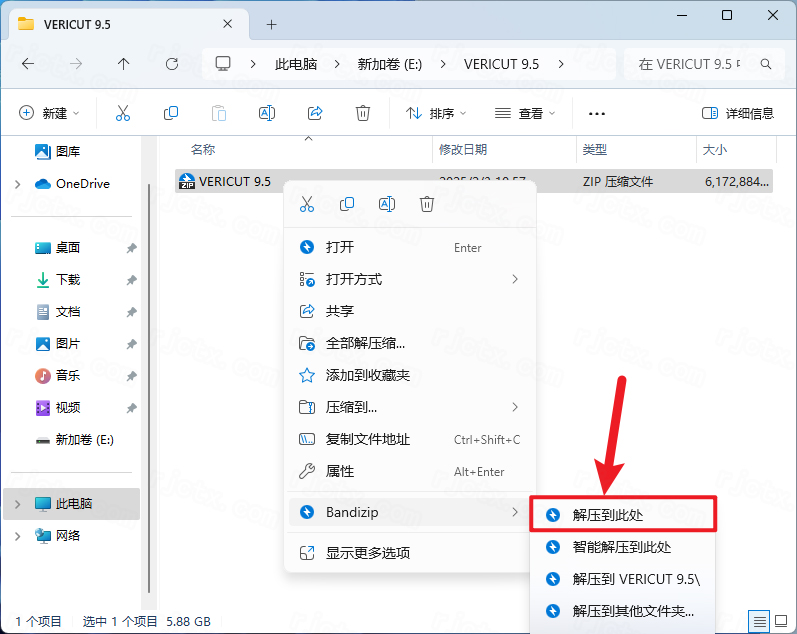Click the sidebar vertical scrollbar
Viewport: 797px width, 634px height.
click(x=149, y=388)
